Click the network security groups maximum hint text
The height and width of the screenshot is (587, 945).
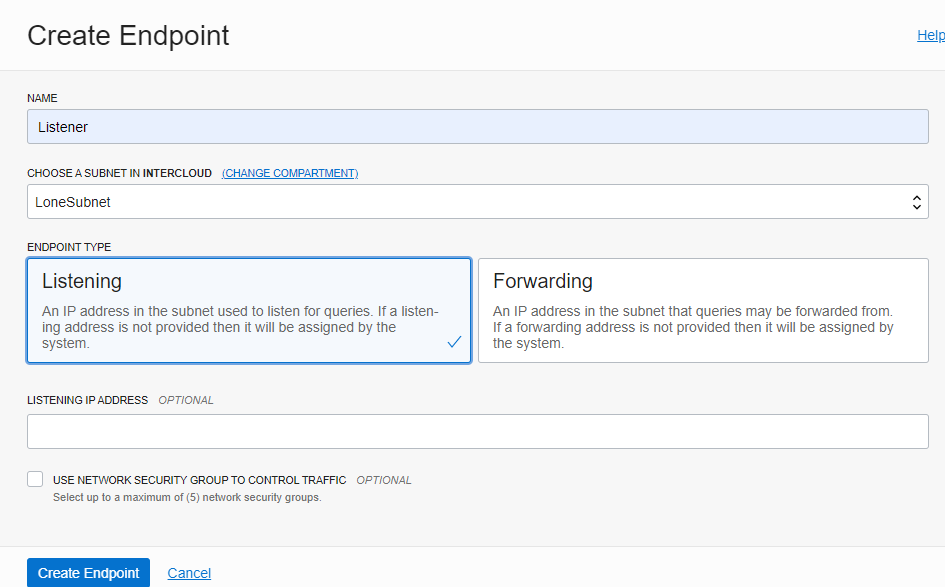click(x=187, y=497)
